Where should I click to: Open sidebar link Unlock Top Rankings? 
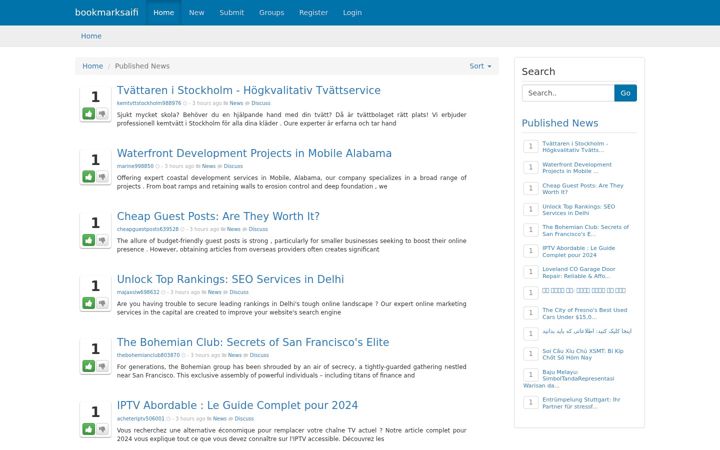tap(578, 209)
